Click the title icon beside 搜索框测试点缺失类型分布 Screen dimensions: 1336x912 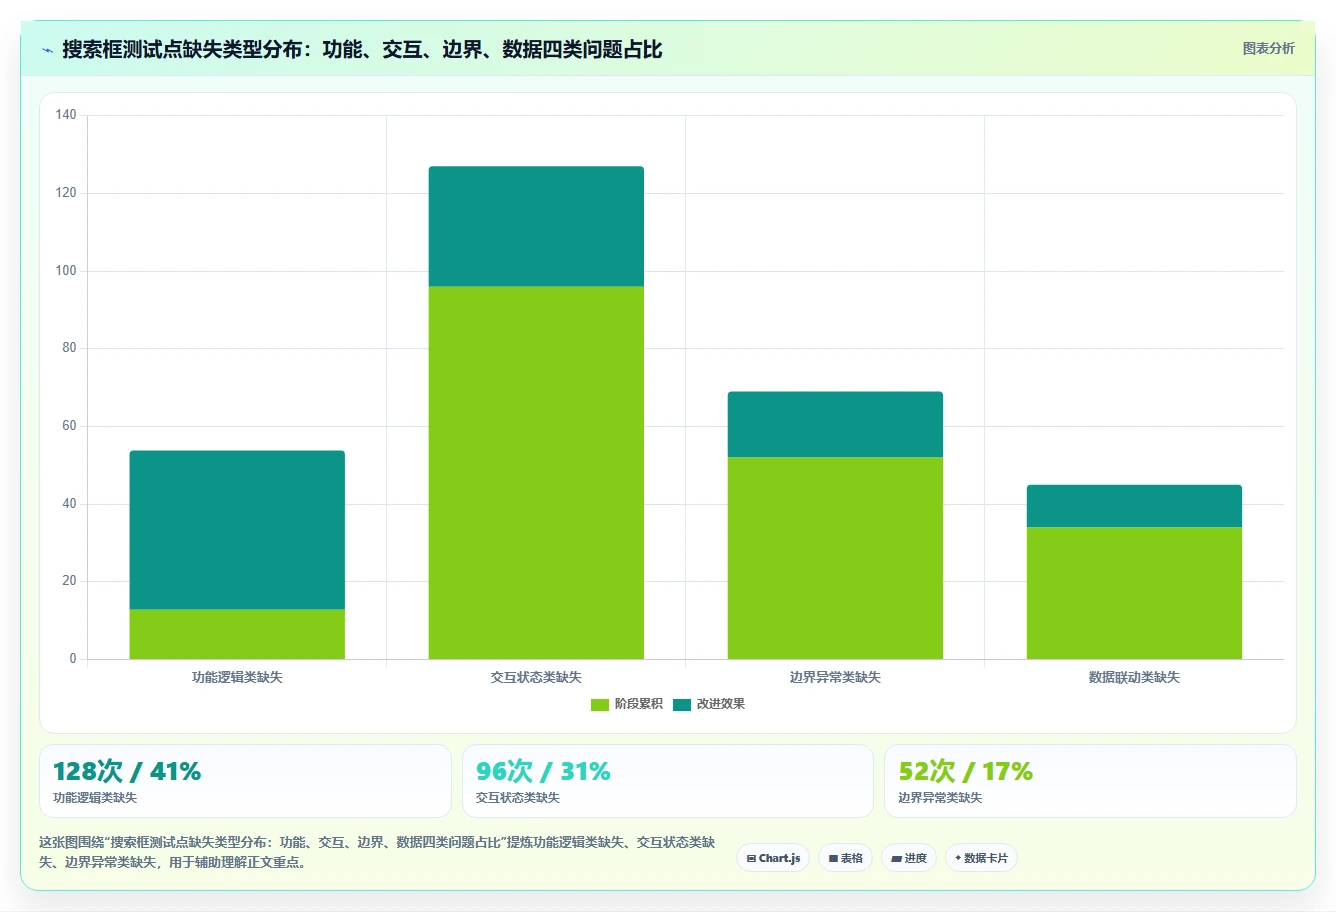[x=47, y=50]
